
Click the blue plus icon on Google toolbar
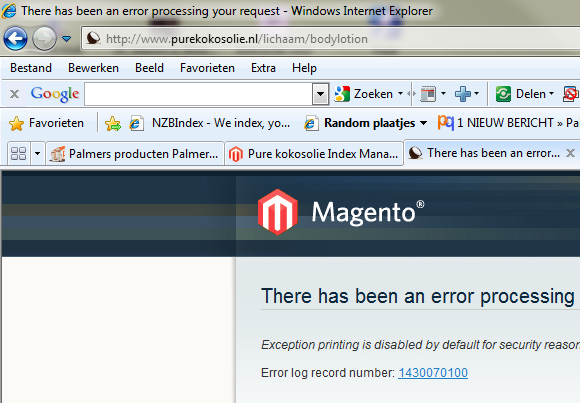click(463, 94)
